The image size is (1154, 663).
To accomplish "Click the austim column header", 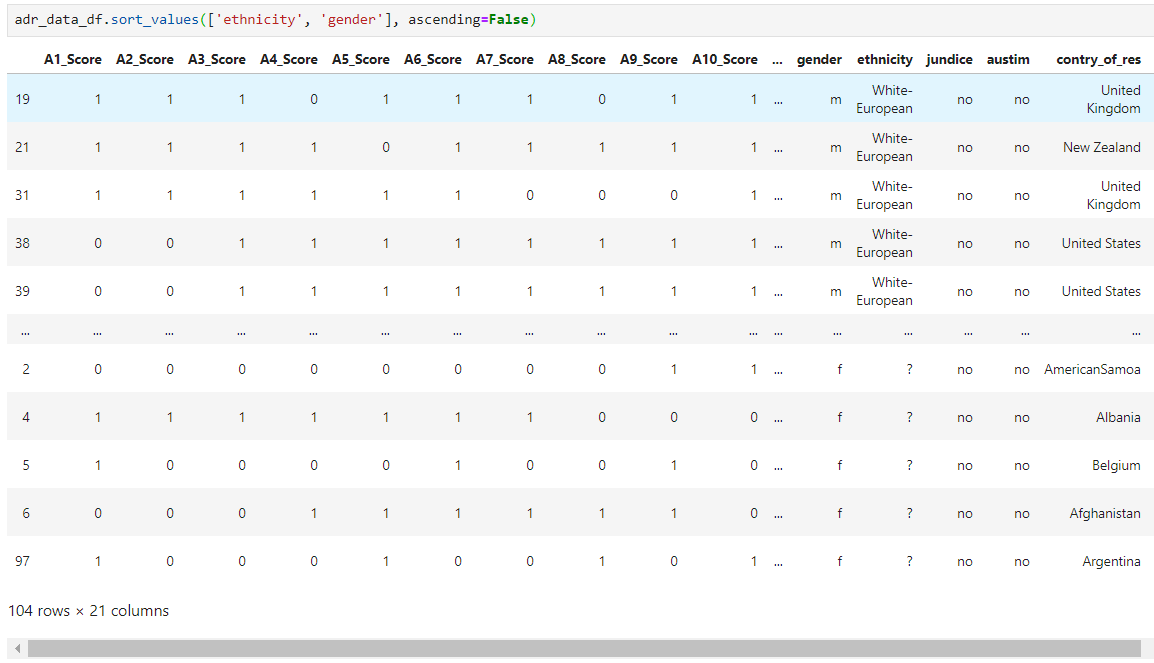I will (x=1008, y=60).
